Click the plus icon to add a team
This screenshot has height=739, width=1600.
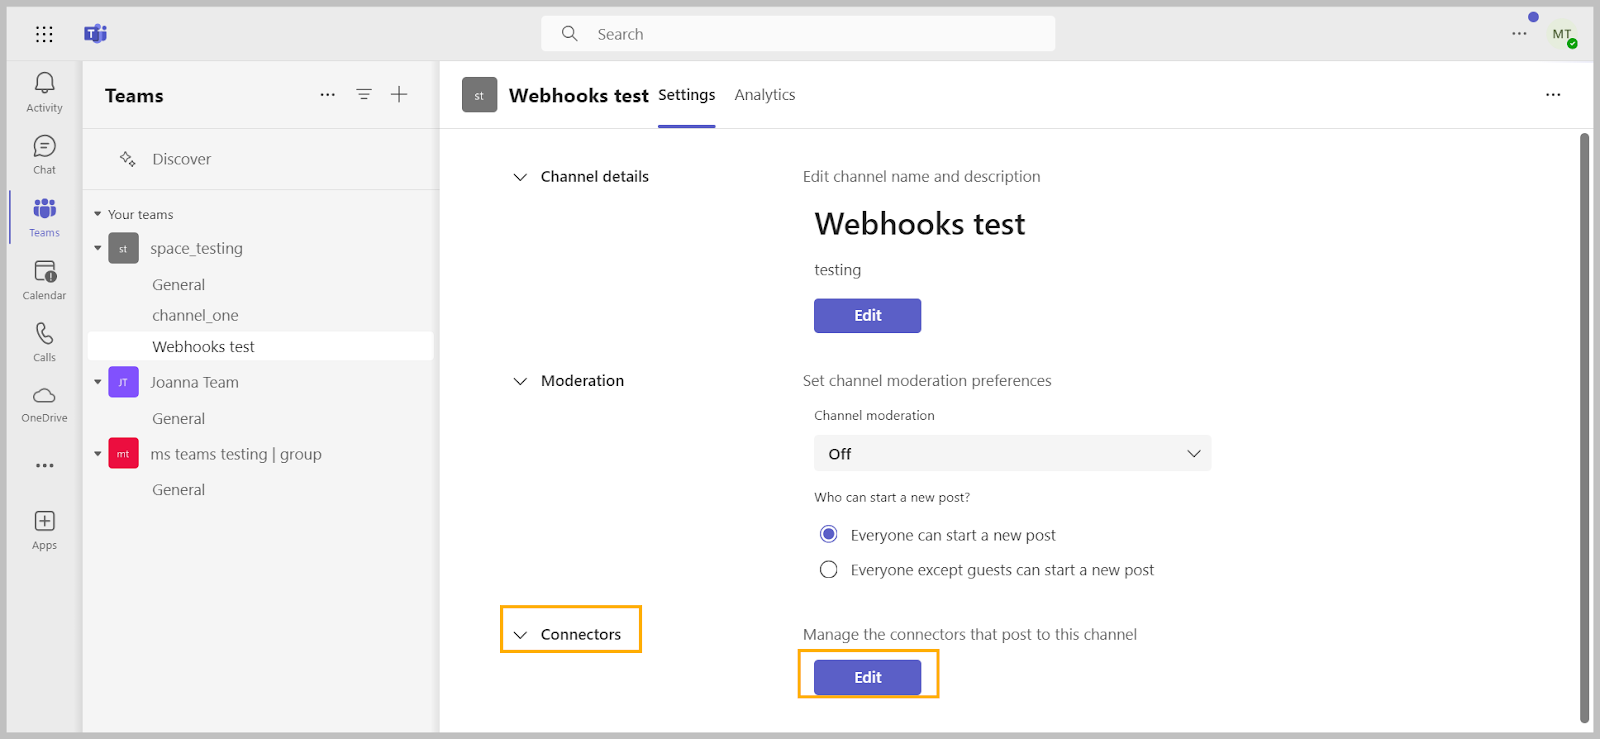pos(399,94)
